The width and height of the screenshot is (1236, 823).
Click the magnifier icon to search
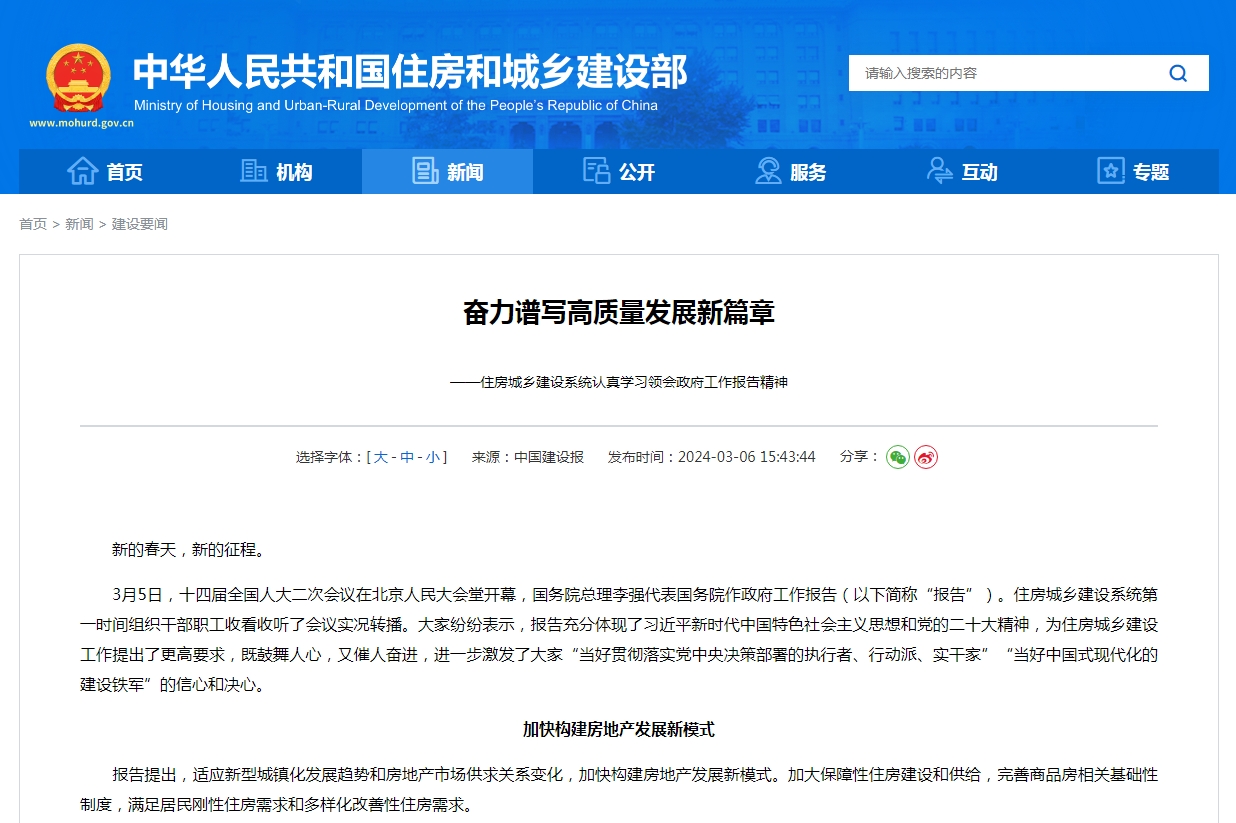pos(1178,73)
